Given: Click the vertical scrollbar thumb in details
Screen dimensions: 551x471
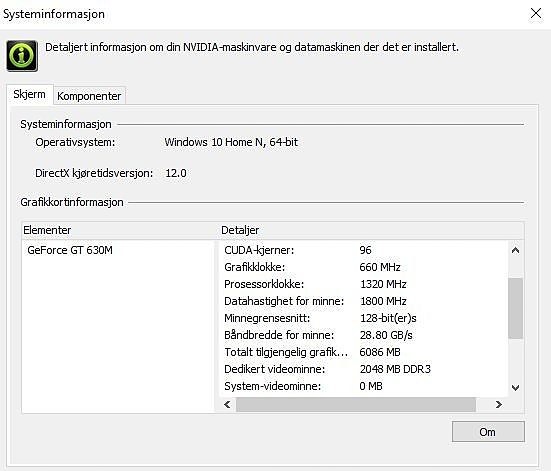Looking at the screenshot, I should pos(516,308).
